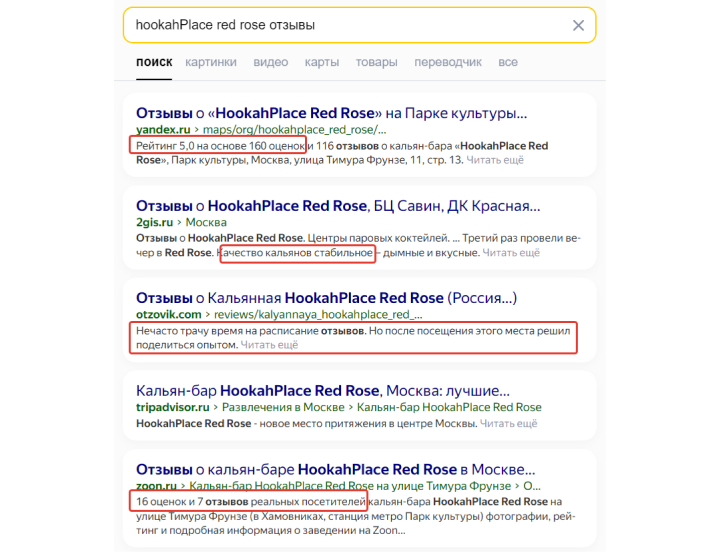Click the text 'Качество кальянов стабильное'
720x552 pixels.
pos(295,253)
